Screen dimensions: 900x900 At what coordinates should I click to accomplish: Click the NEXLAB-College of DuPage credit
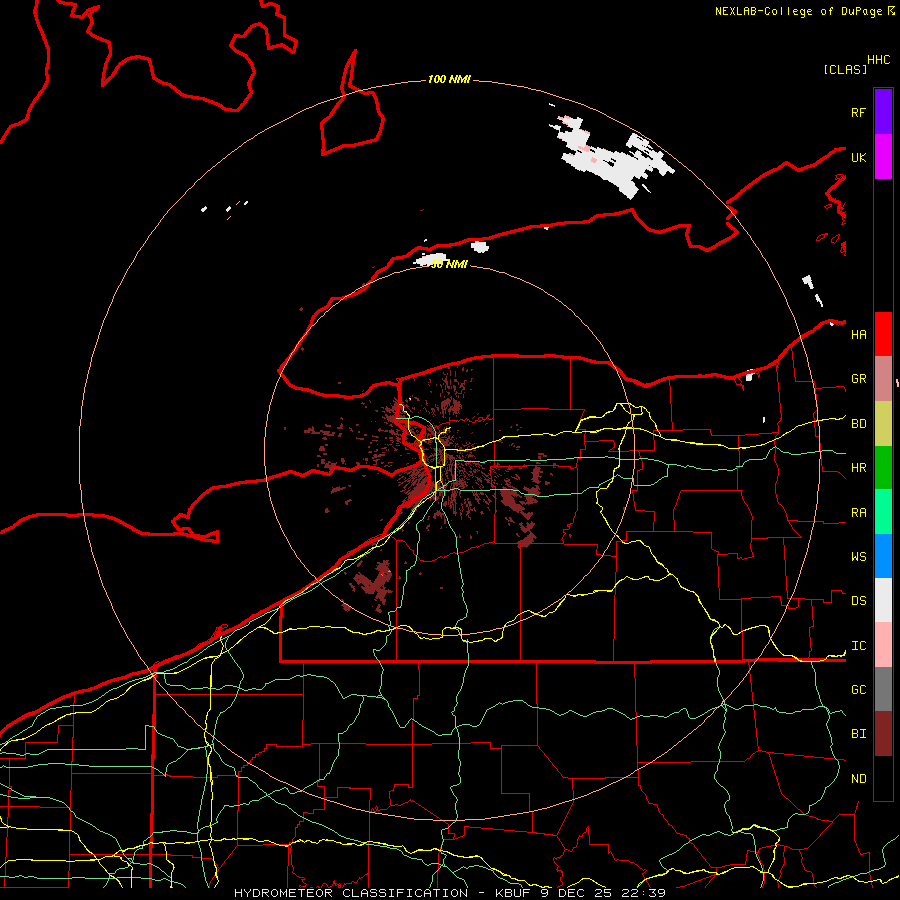pyautogui.click(x=798, y=11)
